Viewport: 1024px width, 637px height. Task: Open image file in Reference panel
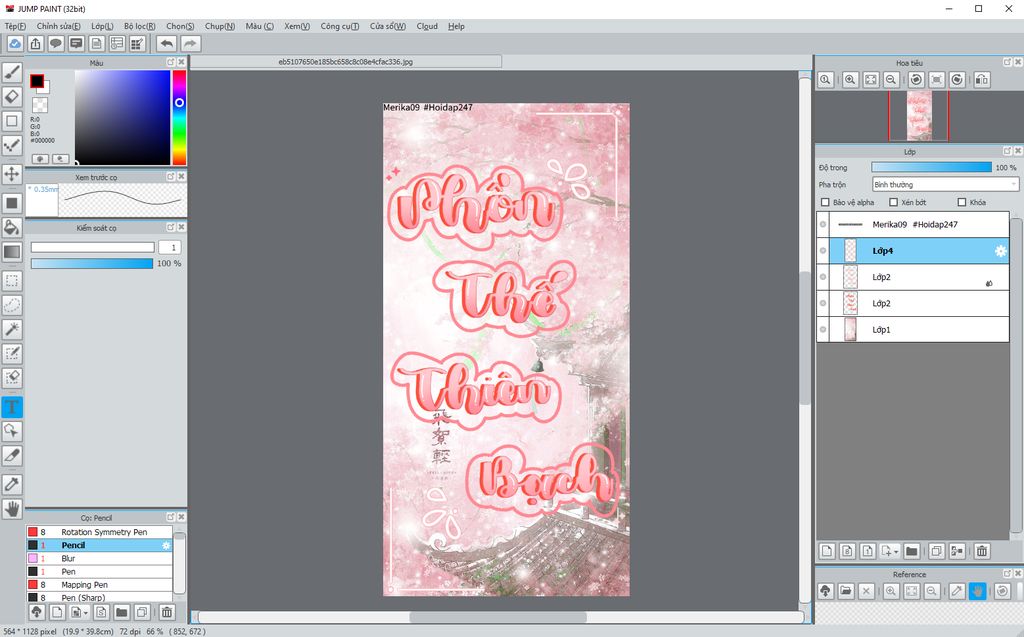click(x=846, y=591)
